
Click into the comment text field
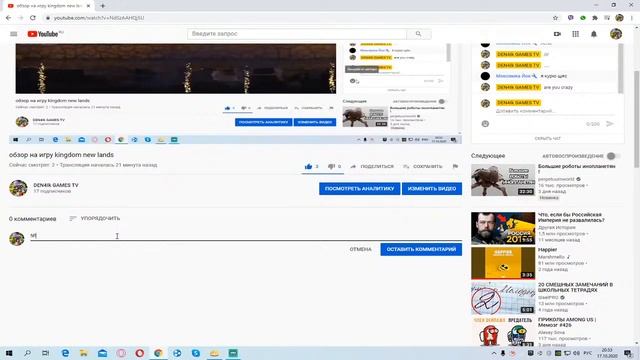pos(246,236)
